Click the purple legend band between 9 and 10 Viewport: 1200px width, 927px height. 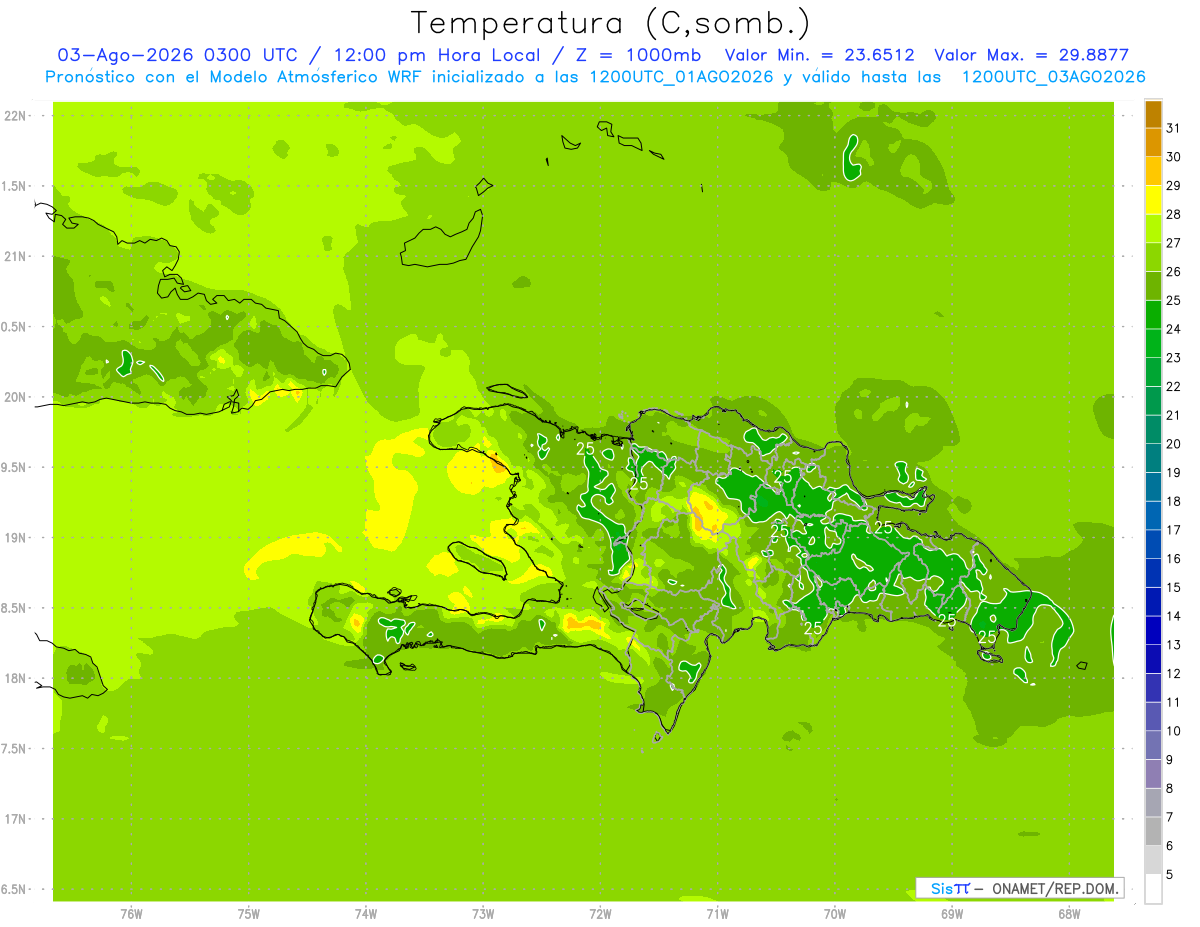point(1153,745)
